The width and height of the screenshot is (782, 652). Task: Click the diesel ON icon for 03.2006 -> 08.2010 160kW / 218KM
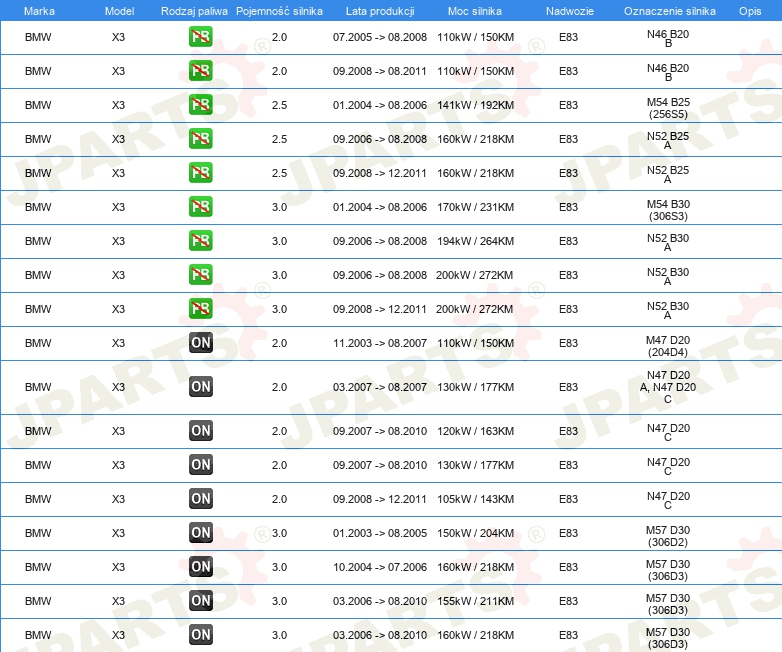pos(201,634)
